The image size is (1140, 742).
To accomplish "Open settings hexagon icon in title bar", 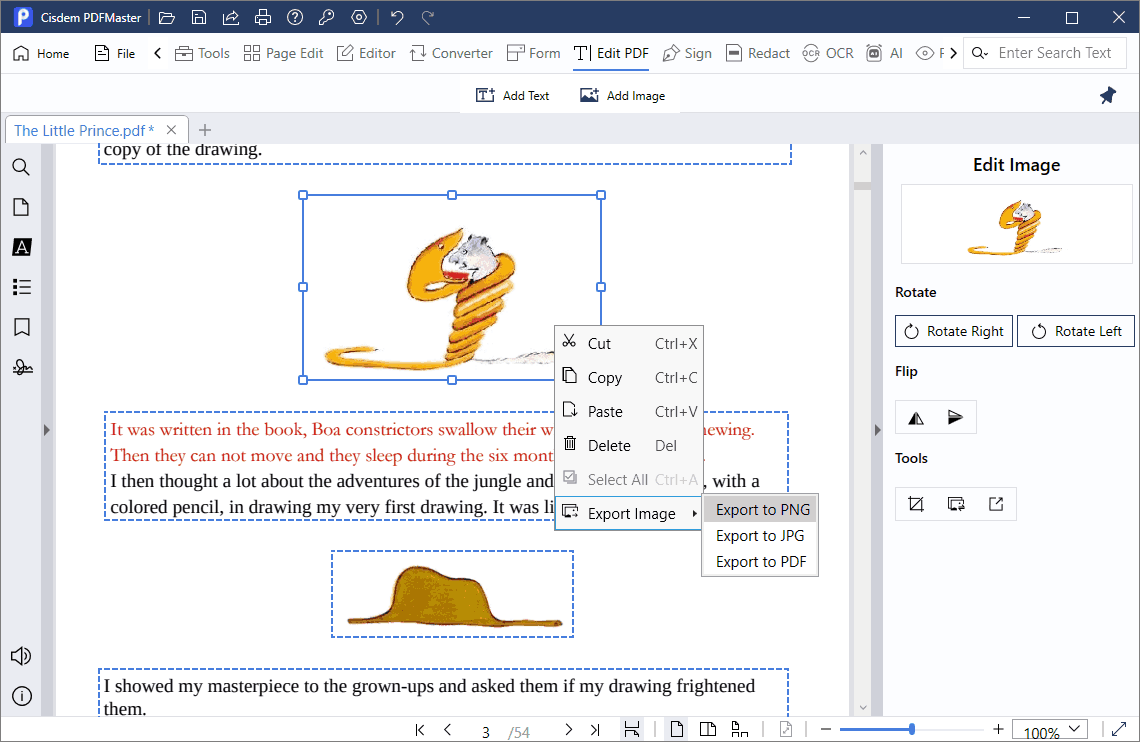I will coord(358,17).
